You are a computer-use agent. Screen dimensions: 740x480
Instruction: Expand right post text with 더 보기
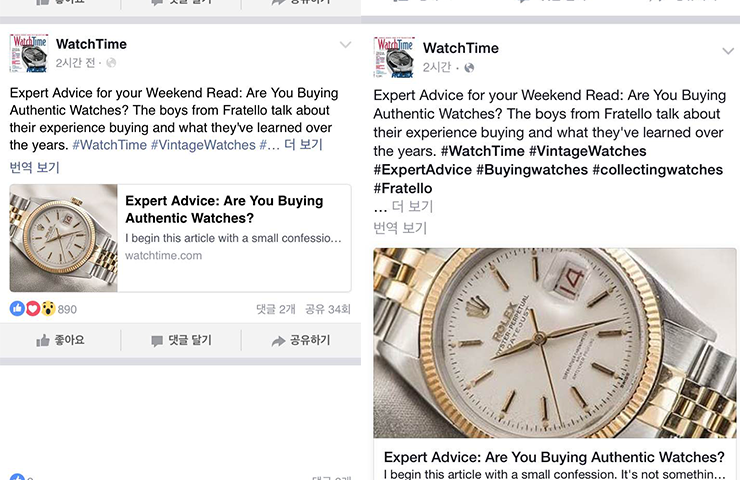pos(412,206)
